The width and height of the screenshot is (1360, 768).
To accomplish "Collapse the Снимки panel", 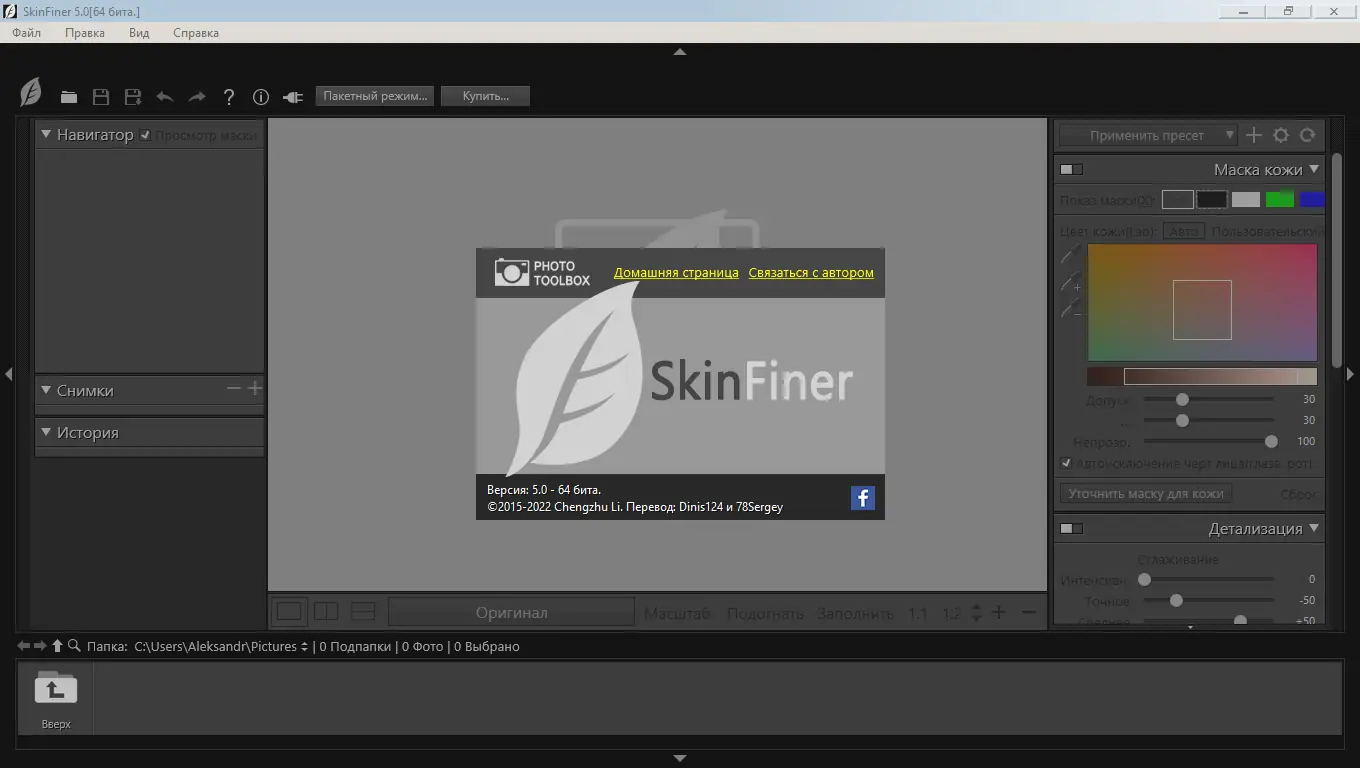I will point(46,390).
